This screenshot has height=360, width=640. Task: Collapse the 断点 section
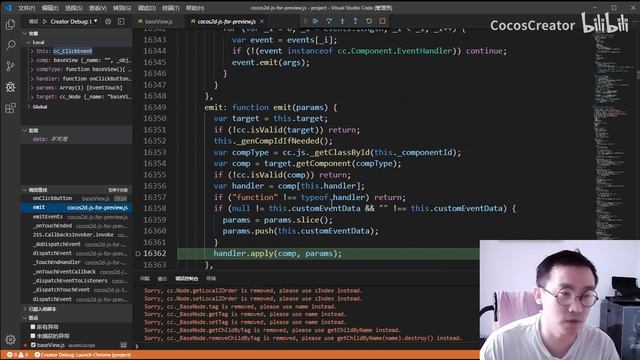pos(76,318)
